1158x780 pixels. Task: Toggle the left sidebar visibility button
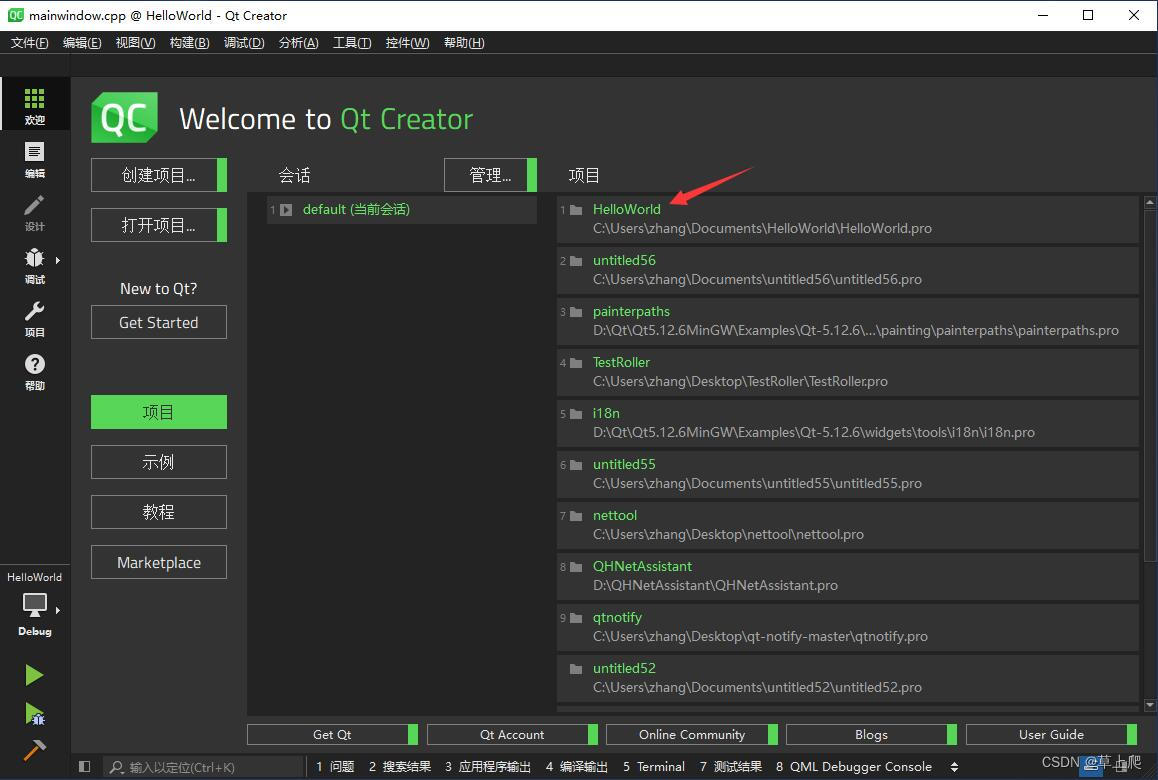click(x=84, y=767)
